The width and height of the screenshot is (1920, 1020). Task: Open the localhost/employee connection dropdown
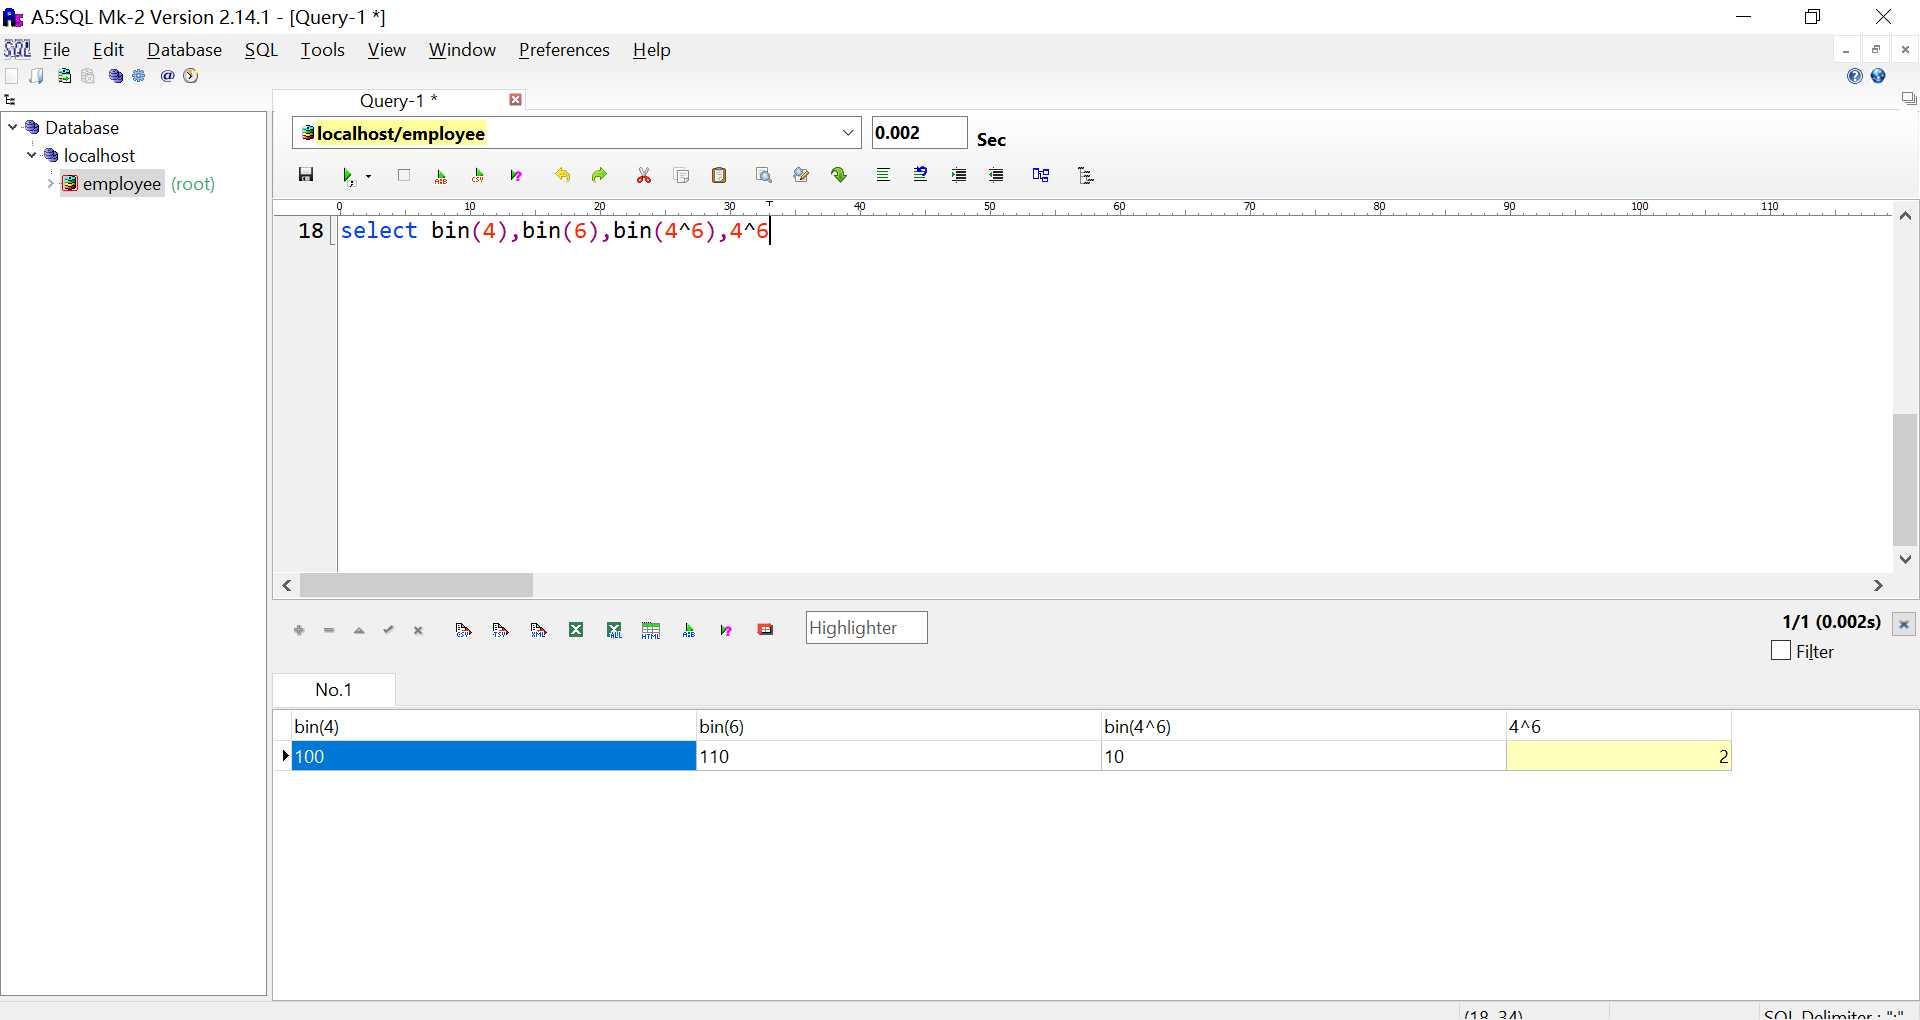(x=848, y=133)
